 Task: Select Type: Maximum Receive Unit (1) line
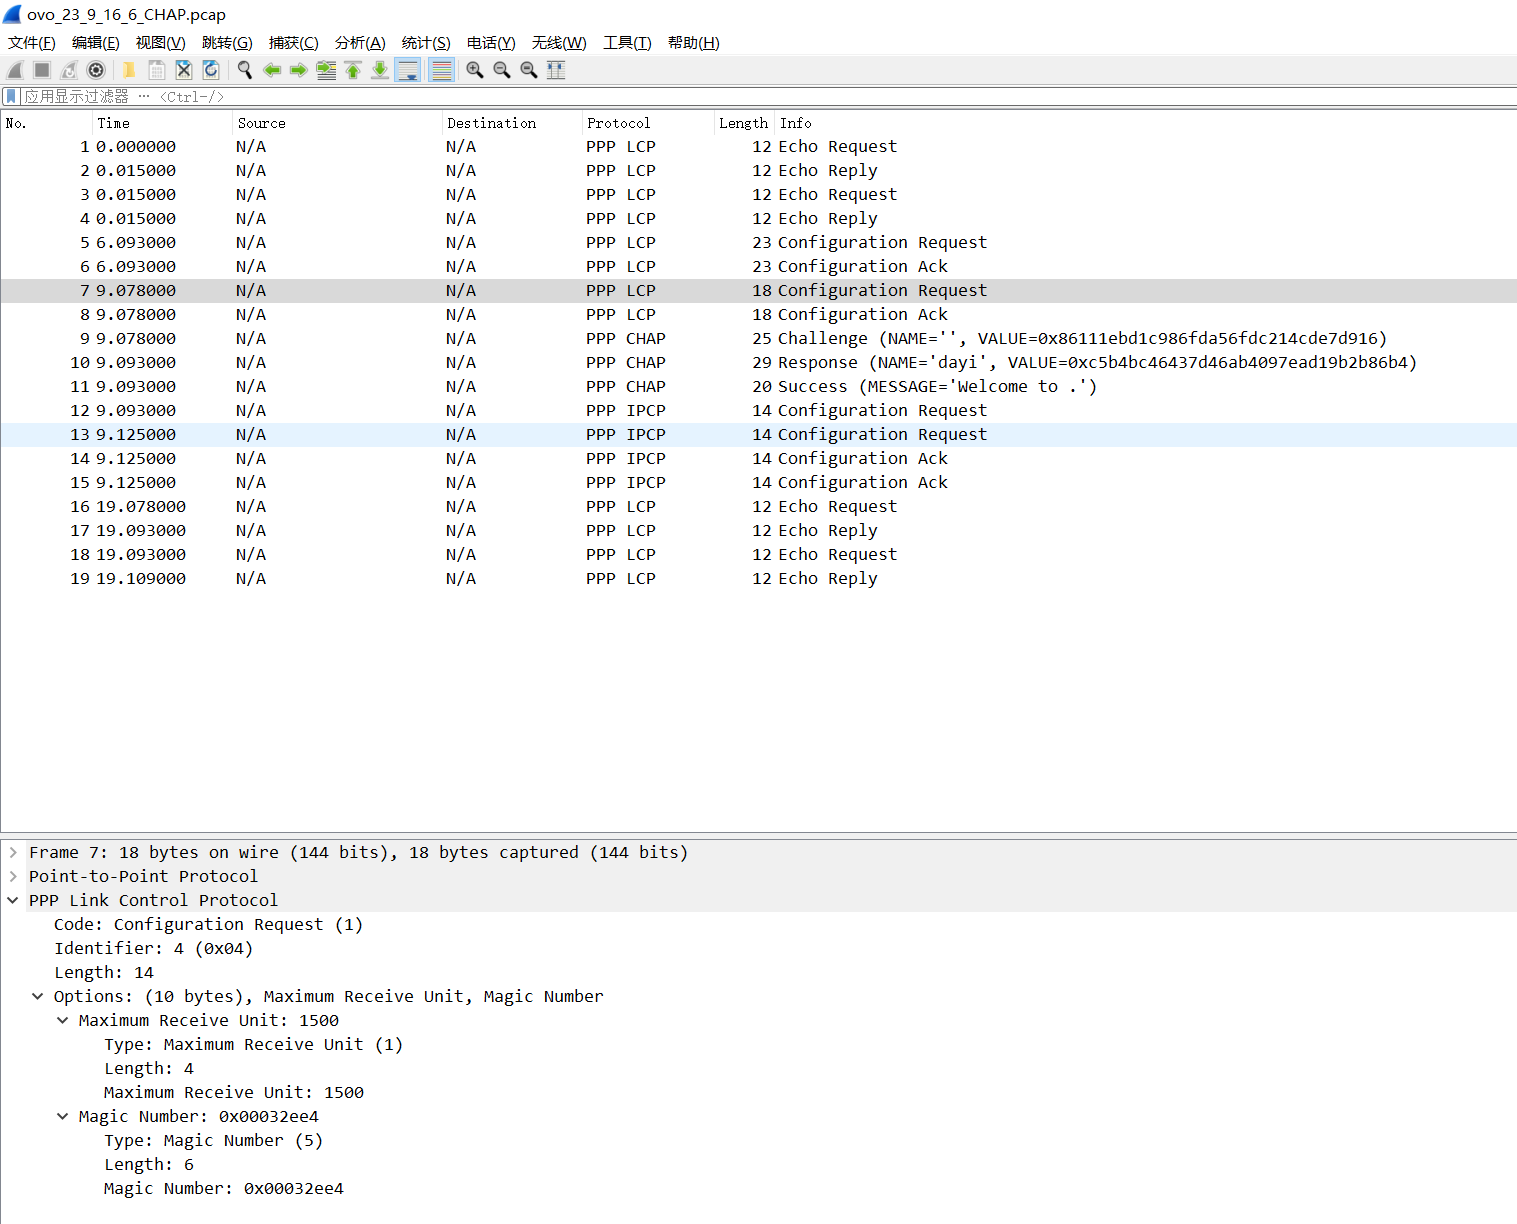(253, 1044)
